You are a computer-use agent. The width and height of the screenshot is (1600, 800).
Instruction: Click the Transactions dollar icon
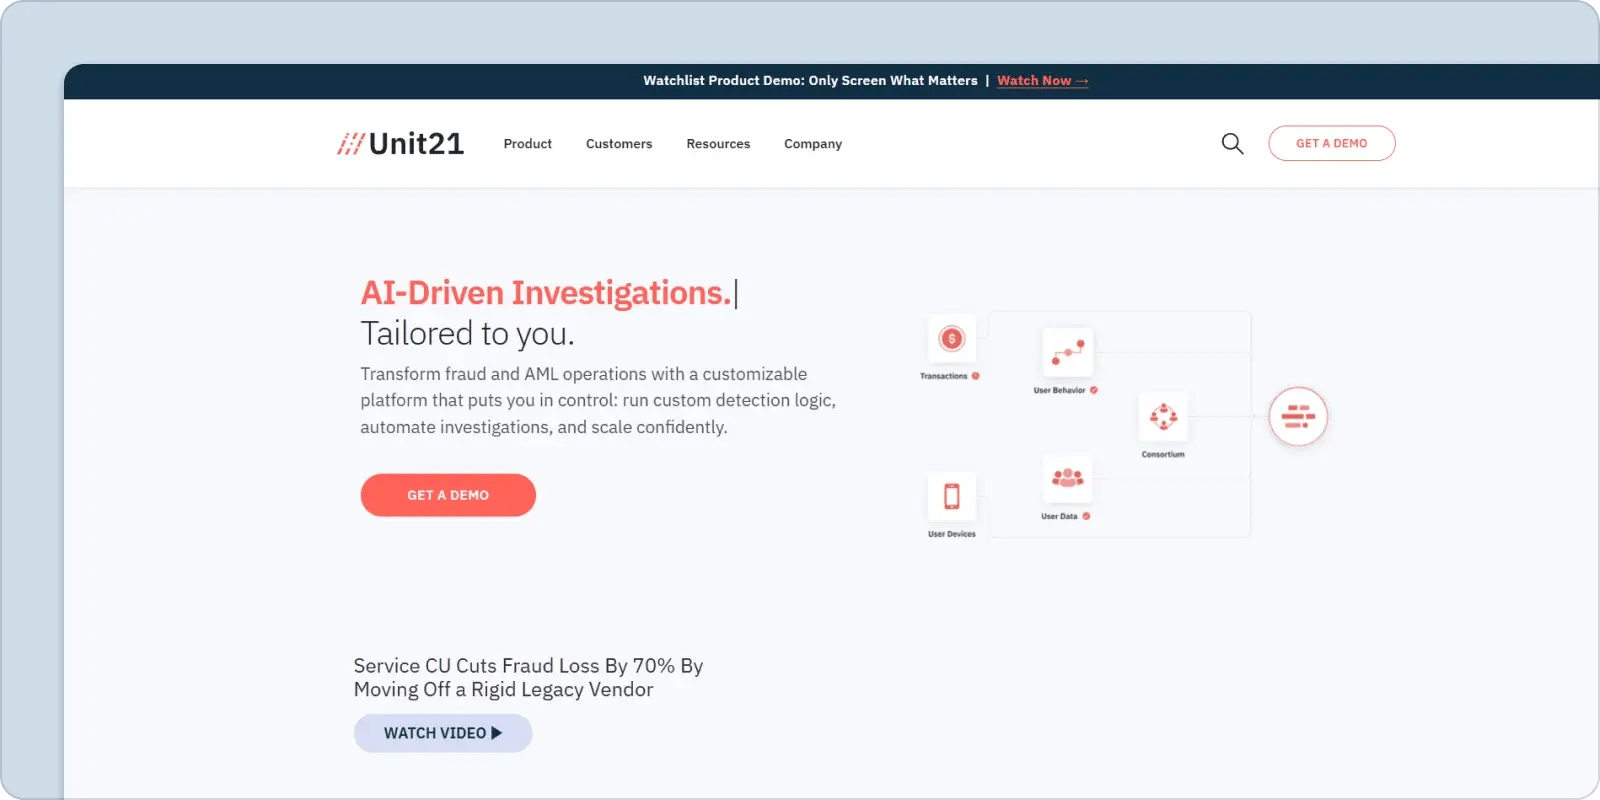[x=952, y=339]
